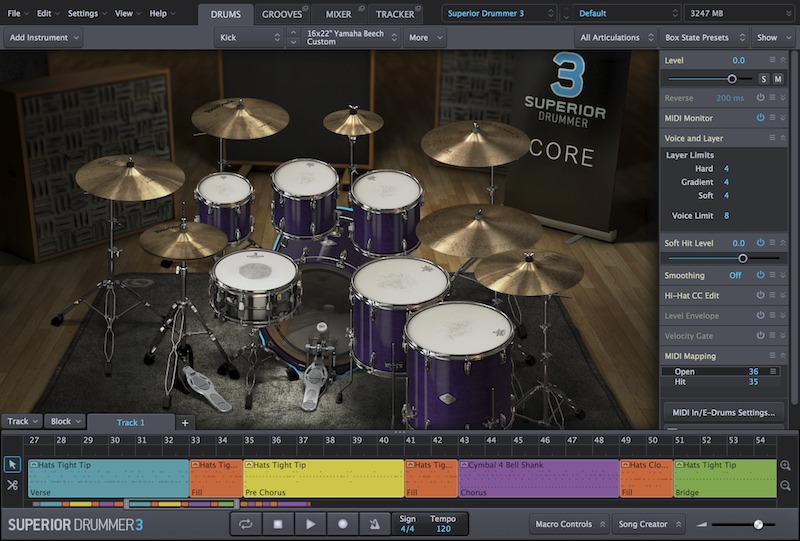Screen dimensions: 800x541
Task: Adjust the master volume slider knob
Action: 758,524
